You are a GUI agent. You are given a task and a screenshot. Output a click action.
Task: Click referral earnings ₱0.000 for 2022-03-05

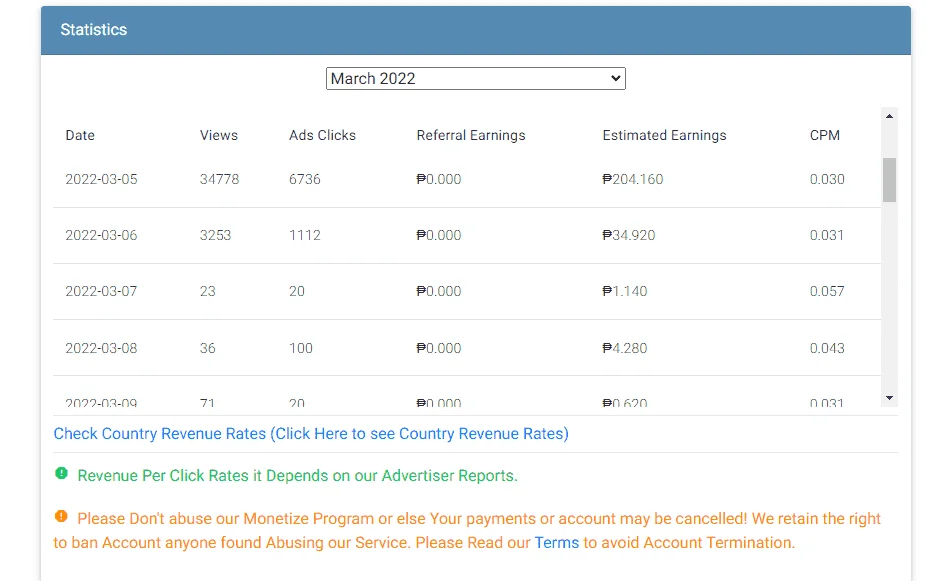439,179
